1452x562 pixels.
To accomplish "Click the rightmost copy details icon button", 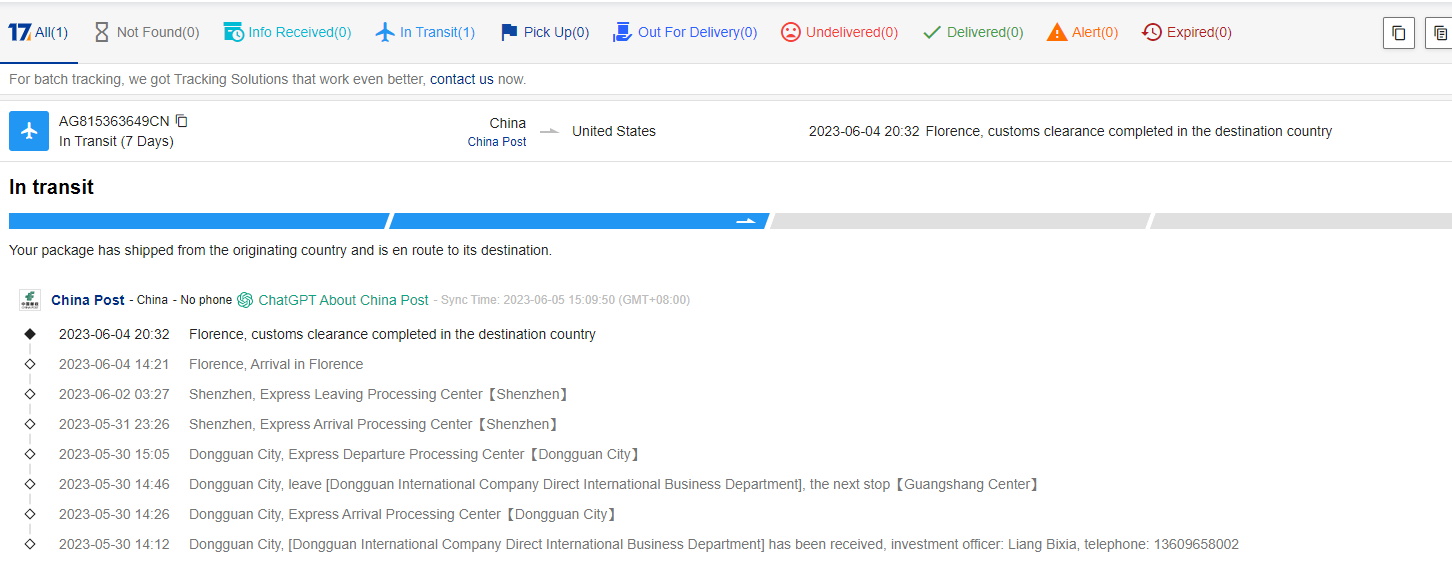I will click(x=1439, y=33).
